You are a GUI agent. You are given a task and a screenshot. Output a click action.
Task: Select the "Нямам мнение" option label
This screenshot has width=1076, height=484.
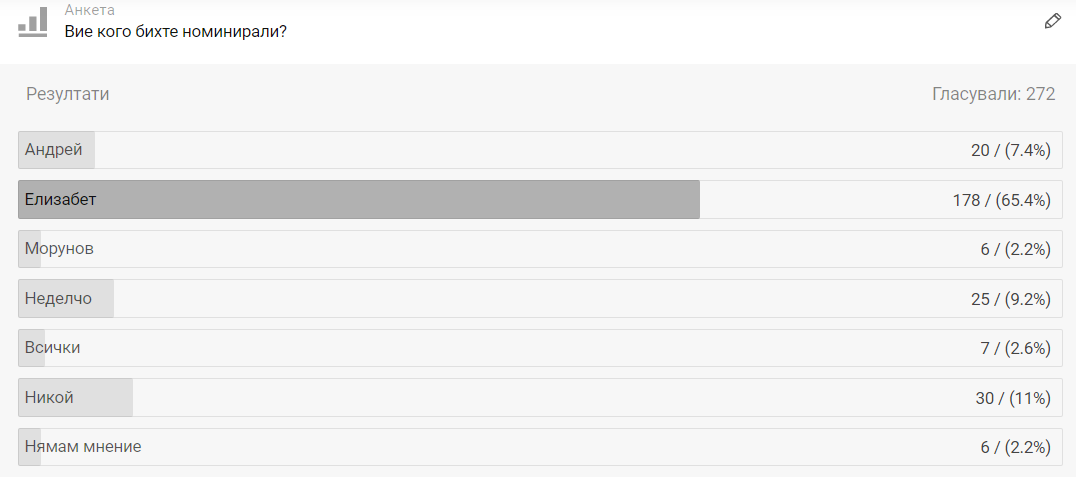pos(83,446)
